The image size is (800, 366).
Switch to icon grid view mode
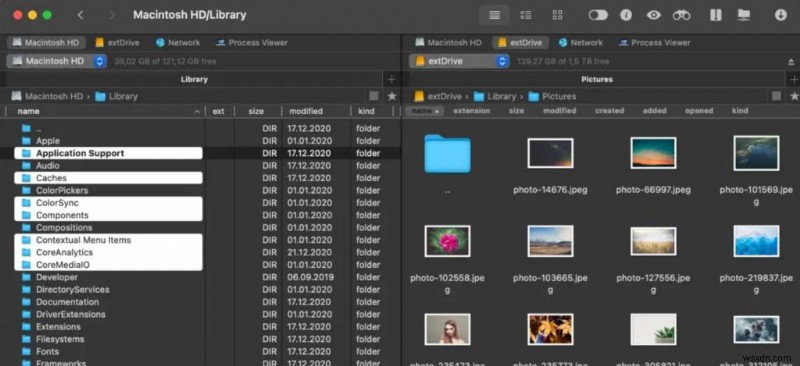557,15
